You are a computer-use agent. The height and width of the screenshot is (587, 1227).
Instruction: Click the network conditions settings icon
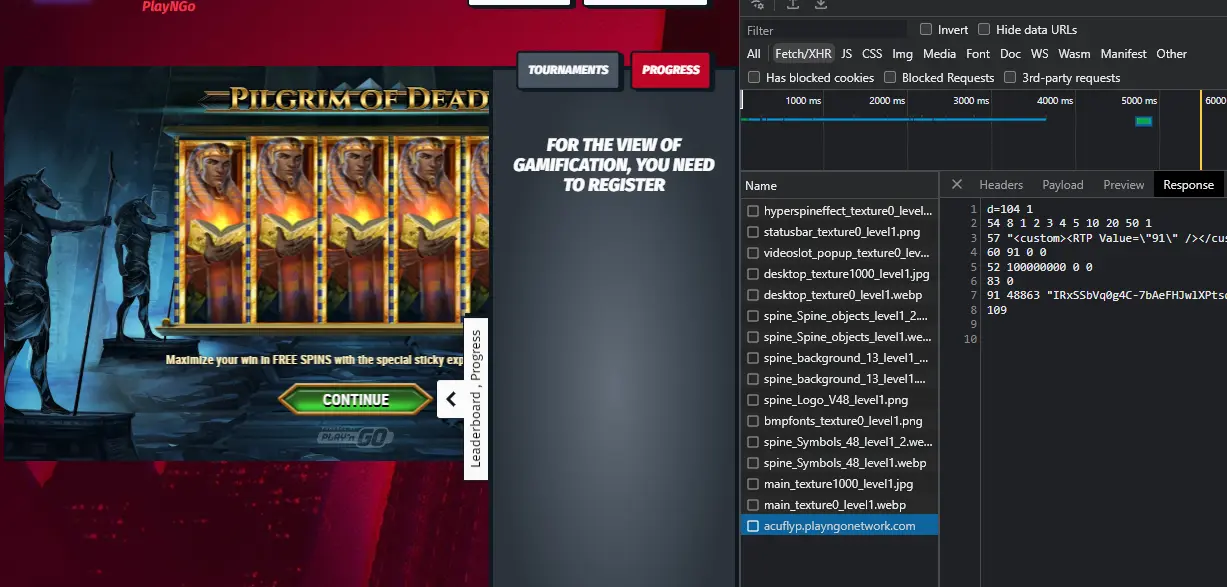[757, 4]
